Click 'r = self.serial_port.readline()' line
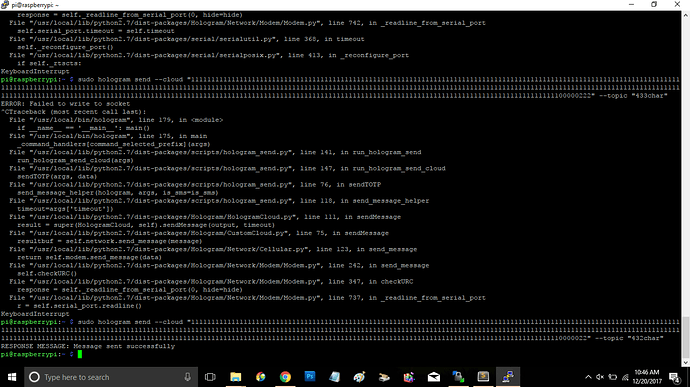This screenshot has width=690, height=387. coord(79,306)
